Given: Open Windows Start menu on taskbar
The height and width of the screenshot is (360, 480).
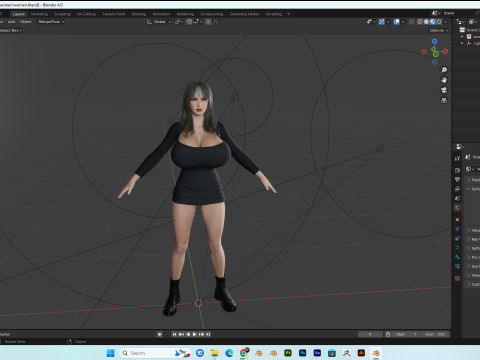Looking at the screenshot, I should click(110, 353).
